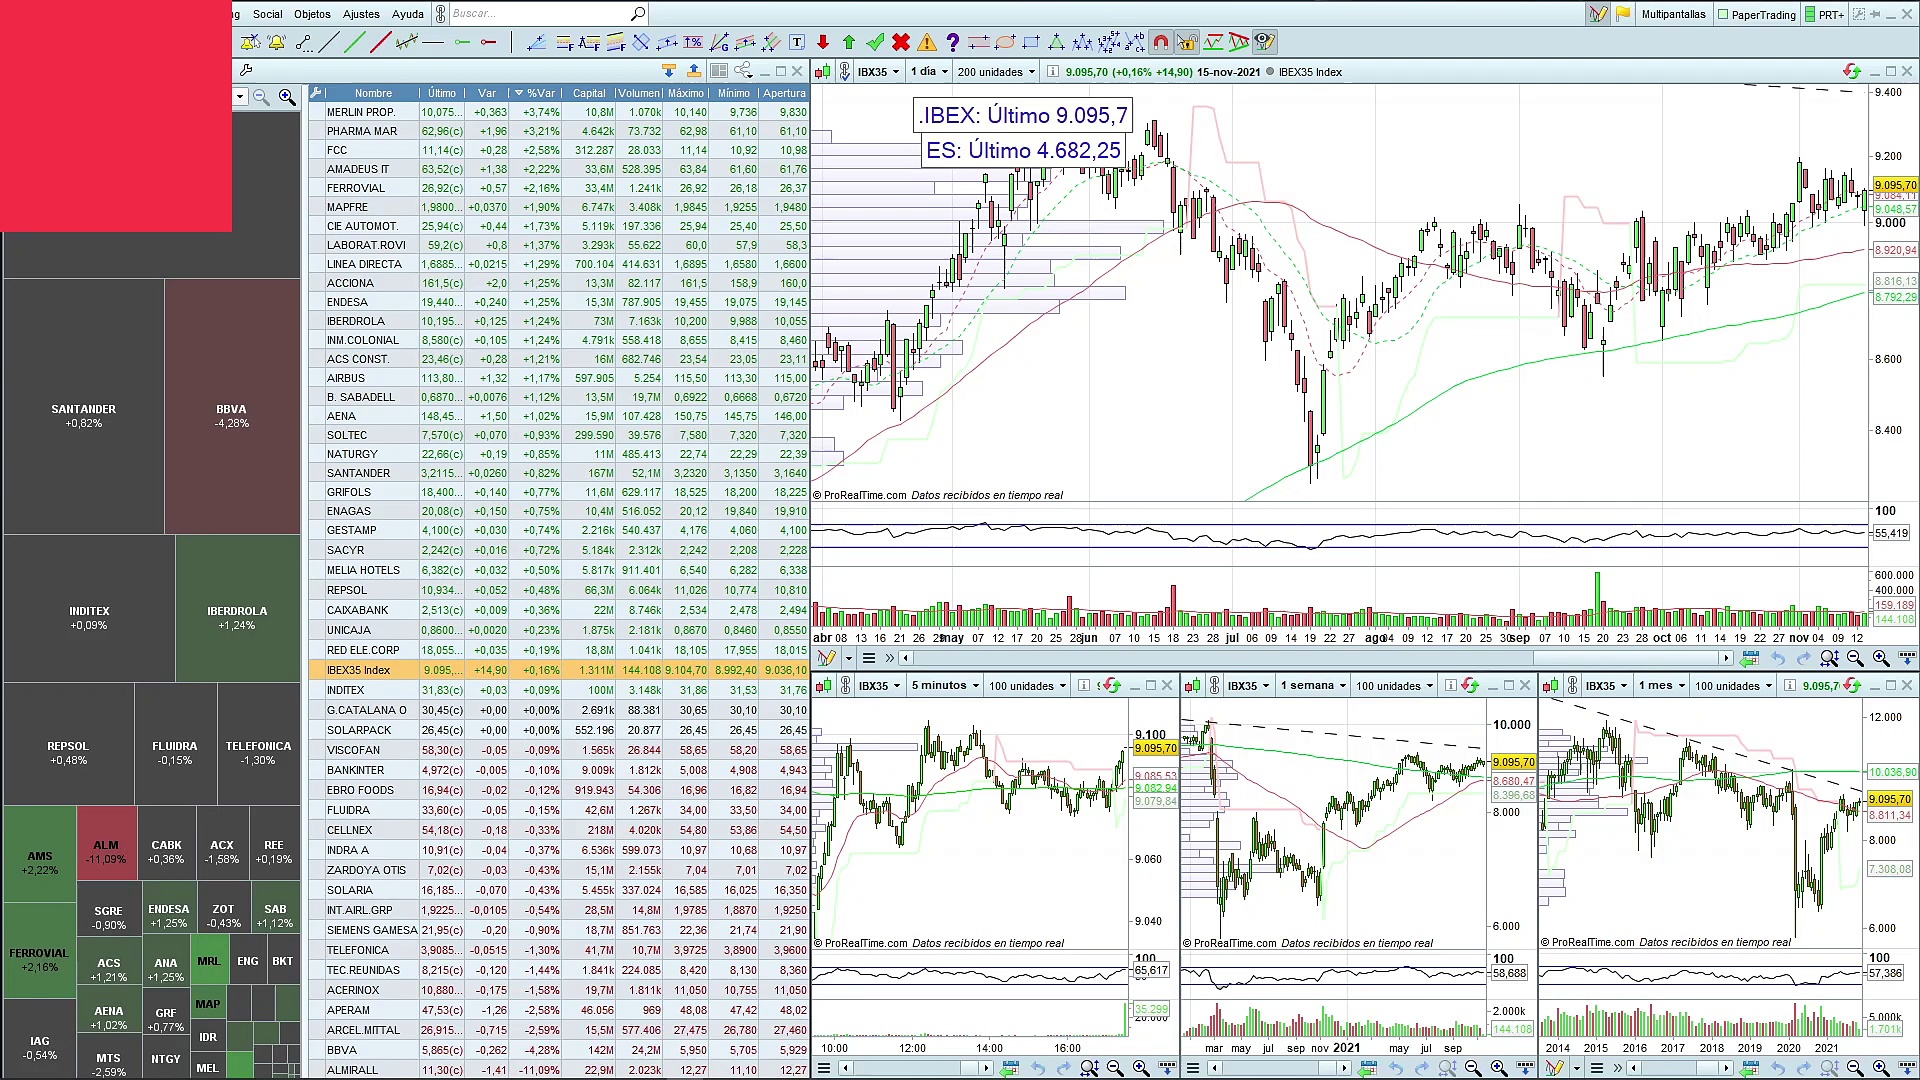This screenshot has height=1080, width=1920.
Task: Click the Buscar search field
Action: (540, 14)
